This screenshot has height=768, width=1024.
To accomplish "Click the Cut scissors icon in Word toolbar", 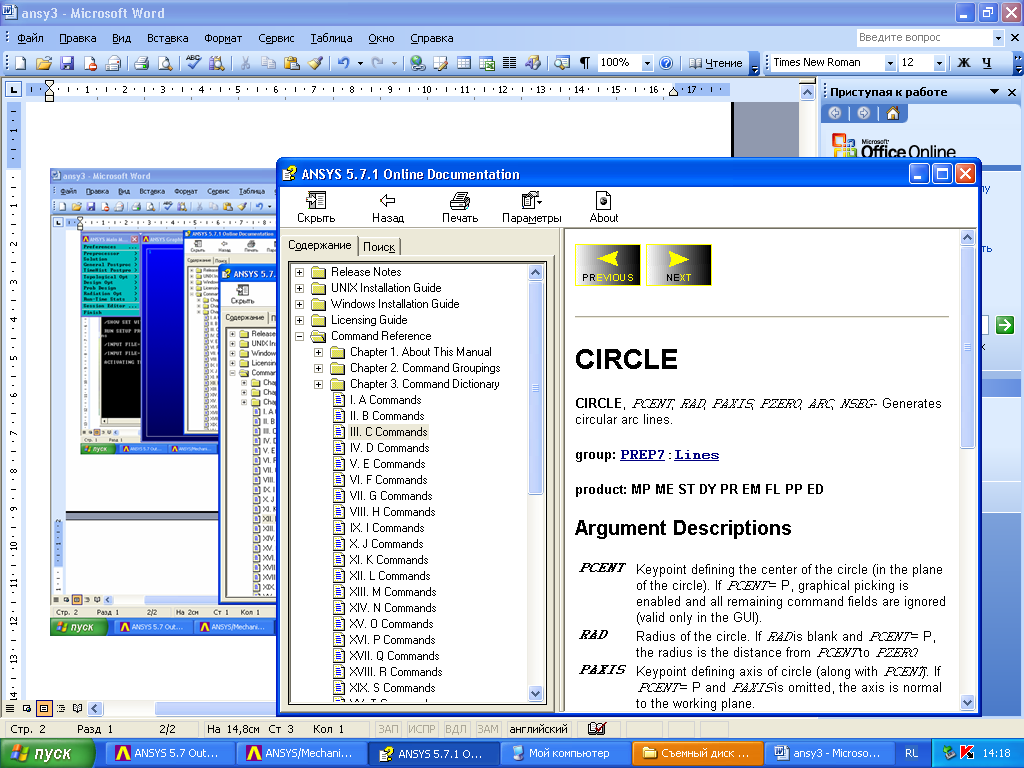I will (x=246, y=63).
